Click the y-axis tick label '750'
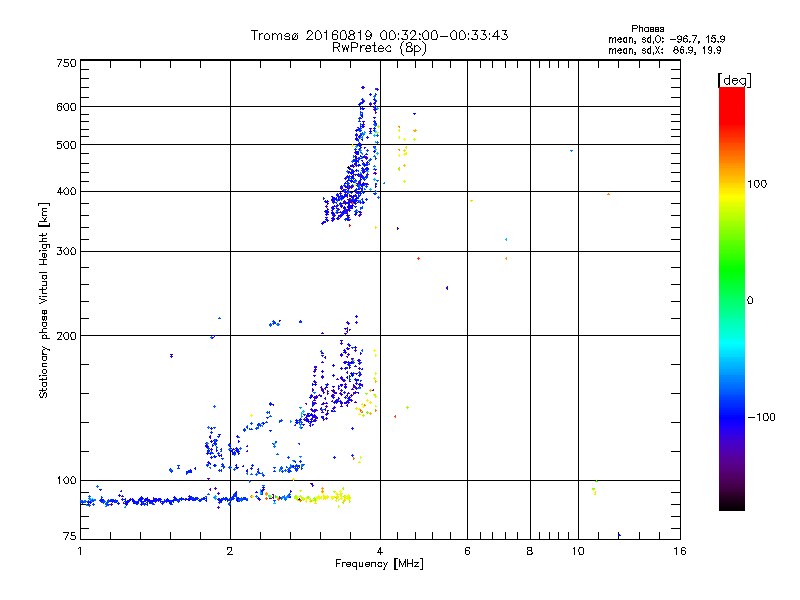This screenshot has width=800, height=600. click(x=66, y=63)
